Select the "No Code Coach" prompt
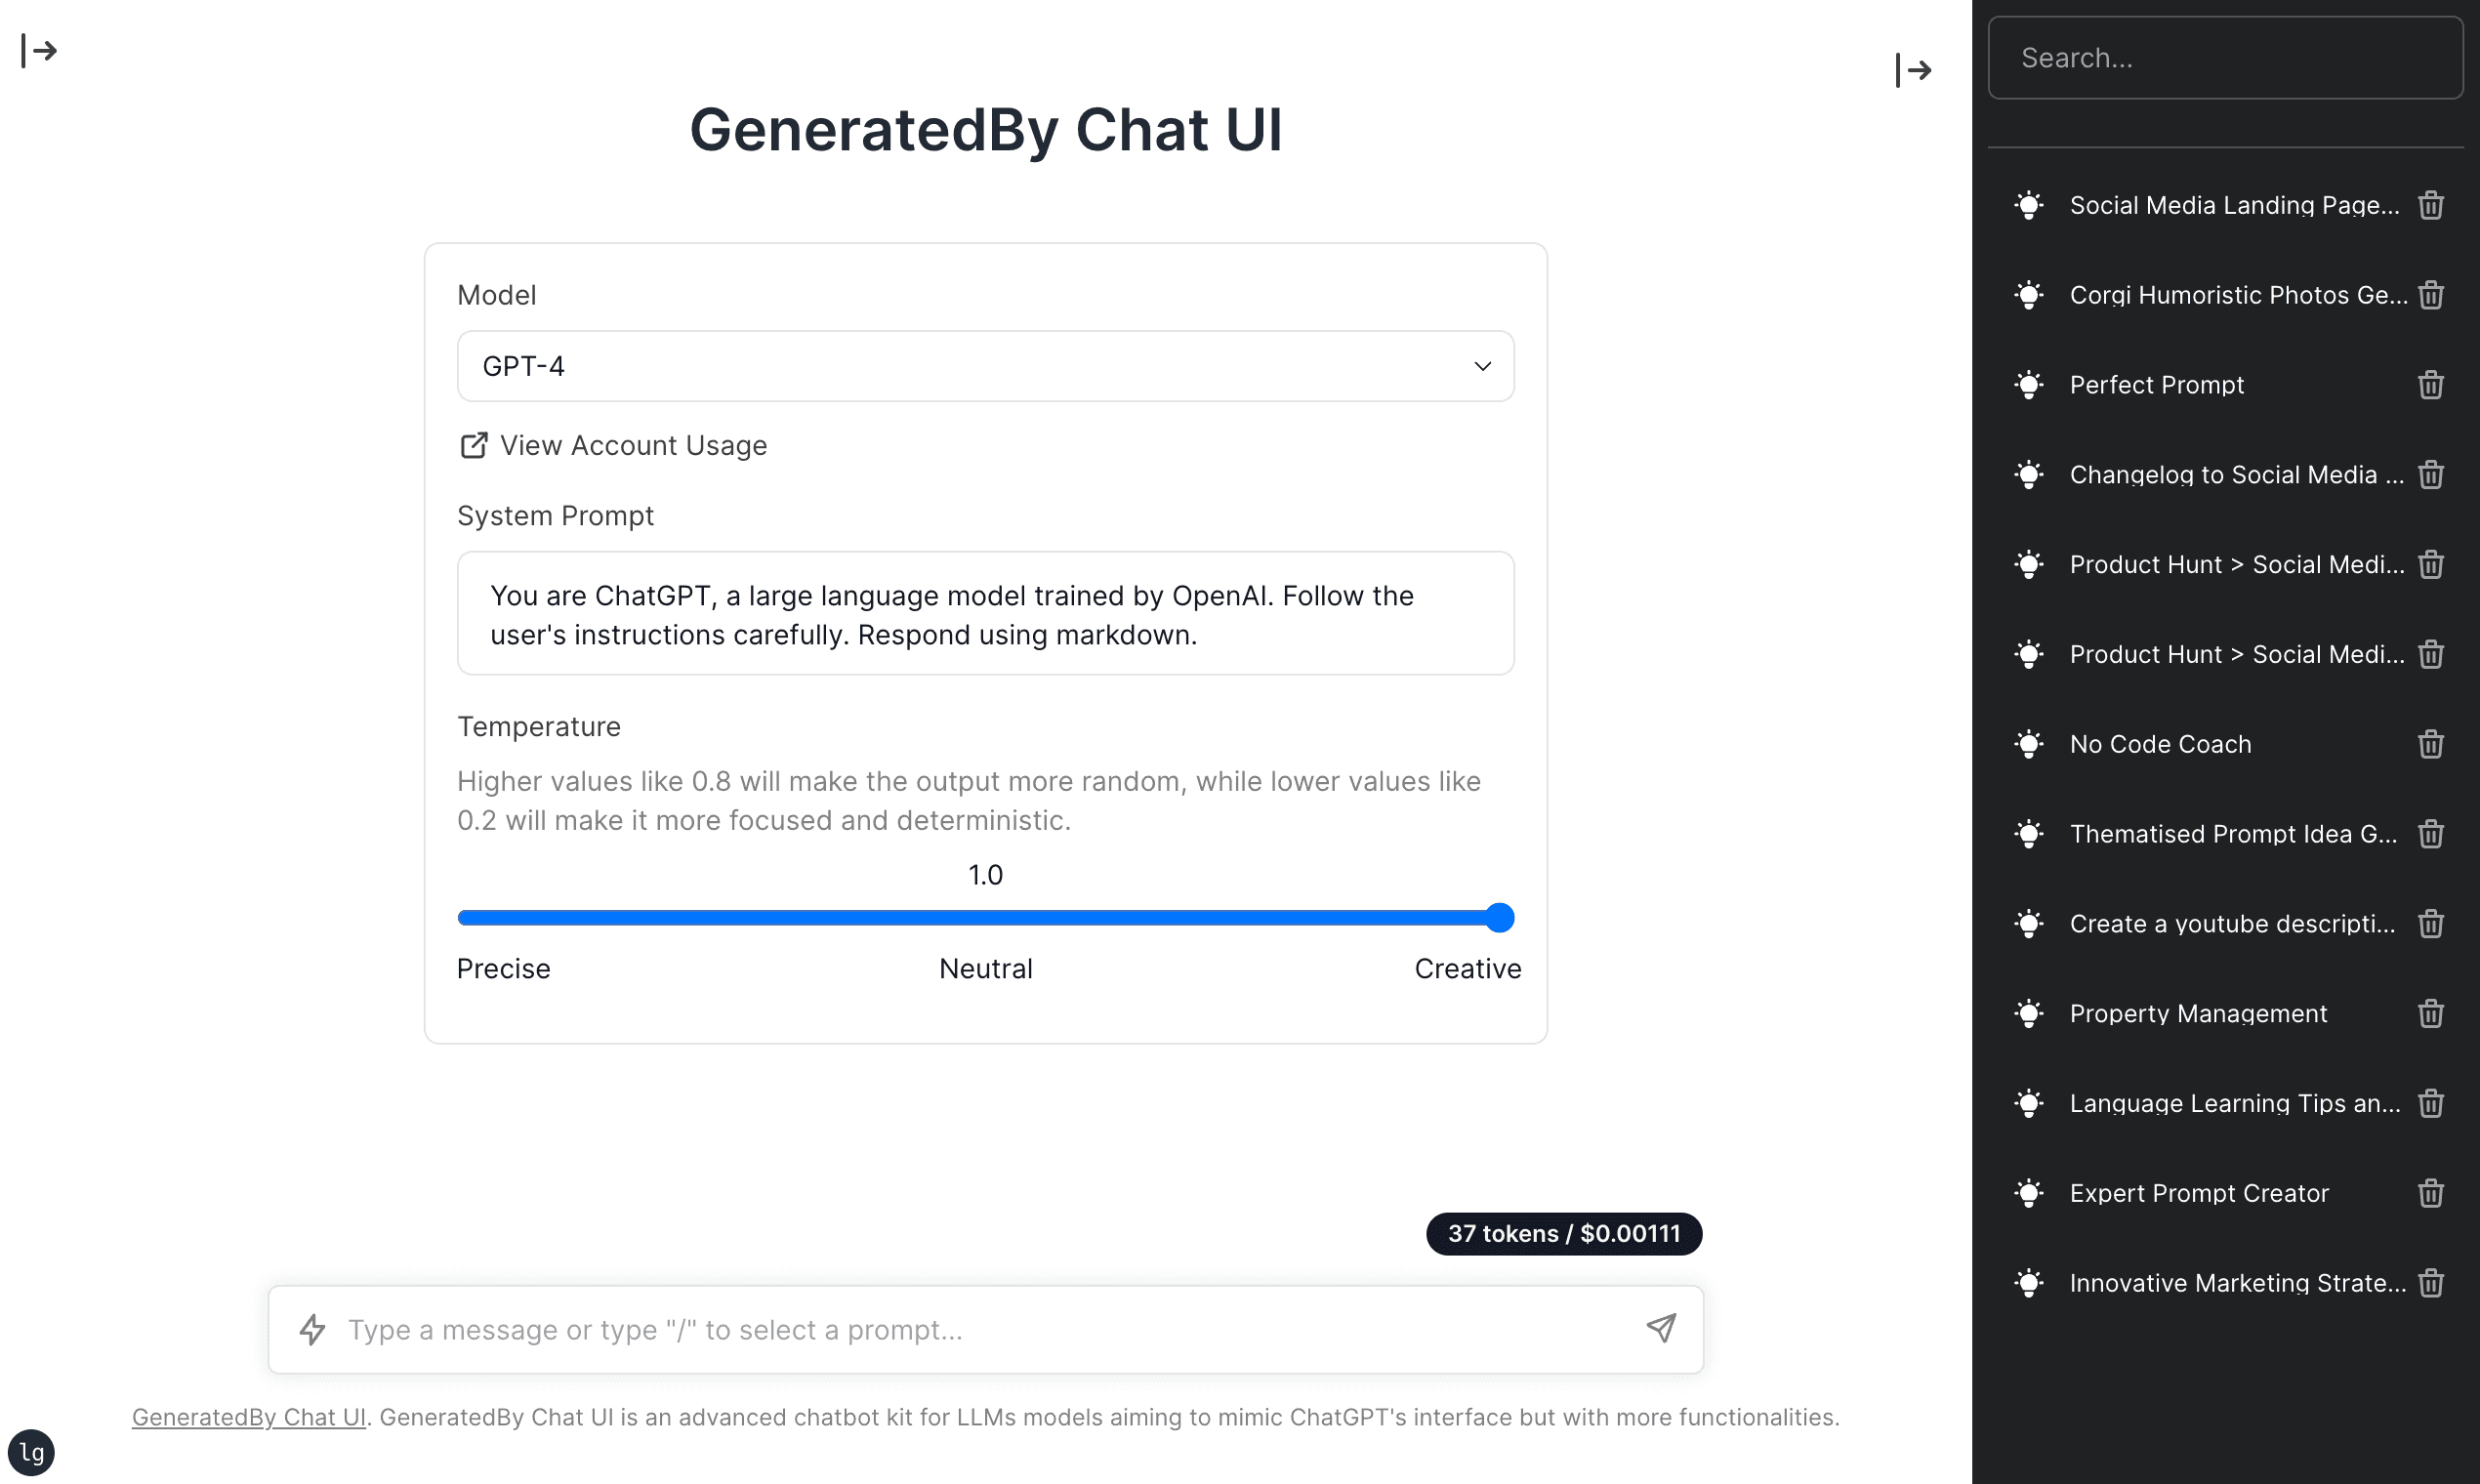The image size is (2480, 1484). click(x=2160, y=744)
